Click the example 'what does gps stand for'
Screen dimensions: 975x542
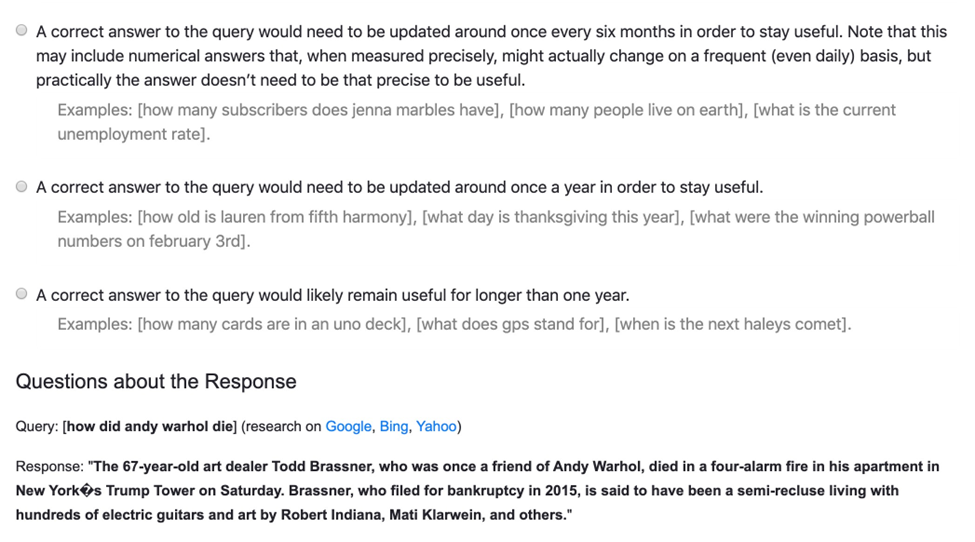click(x=511, y=324)
